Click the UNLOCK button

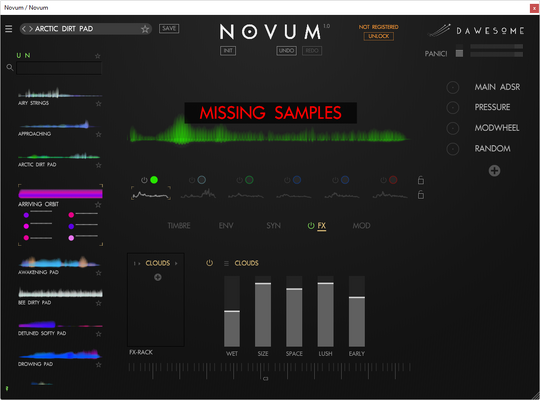[378, 36]
